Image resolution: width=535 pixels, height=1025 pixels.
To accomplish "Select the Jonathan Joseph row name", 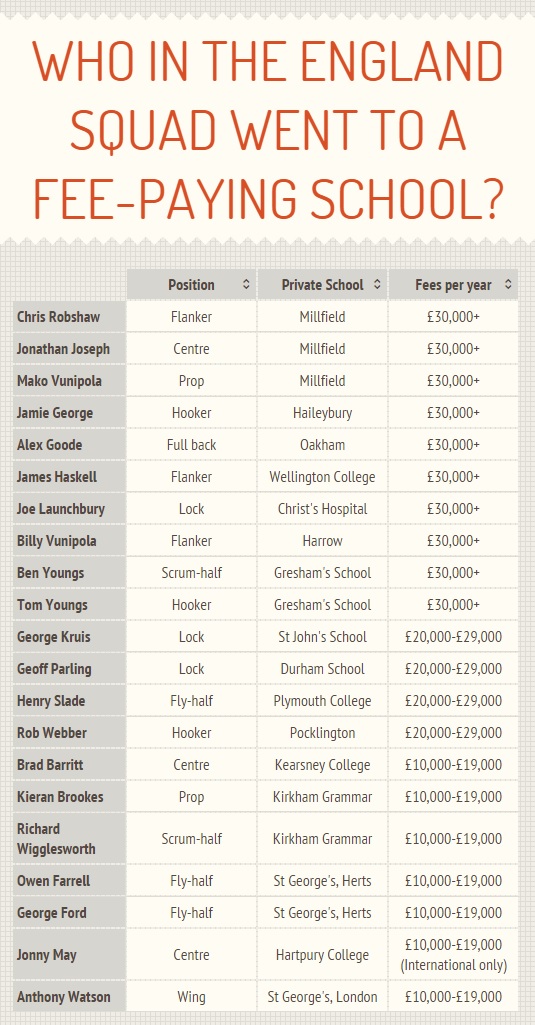I will [69, 349].
